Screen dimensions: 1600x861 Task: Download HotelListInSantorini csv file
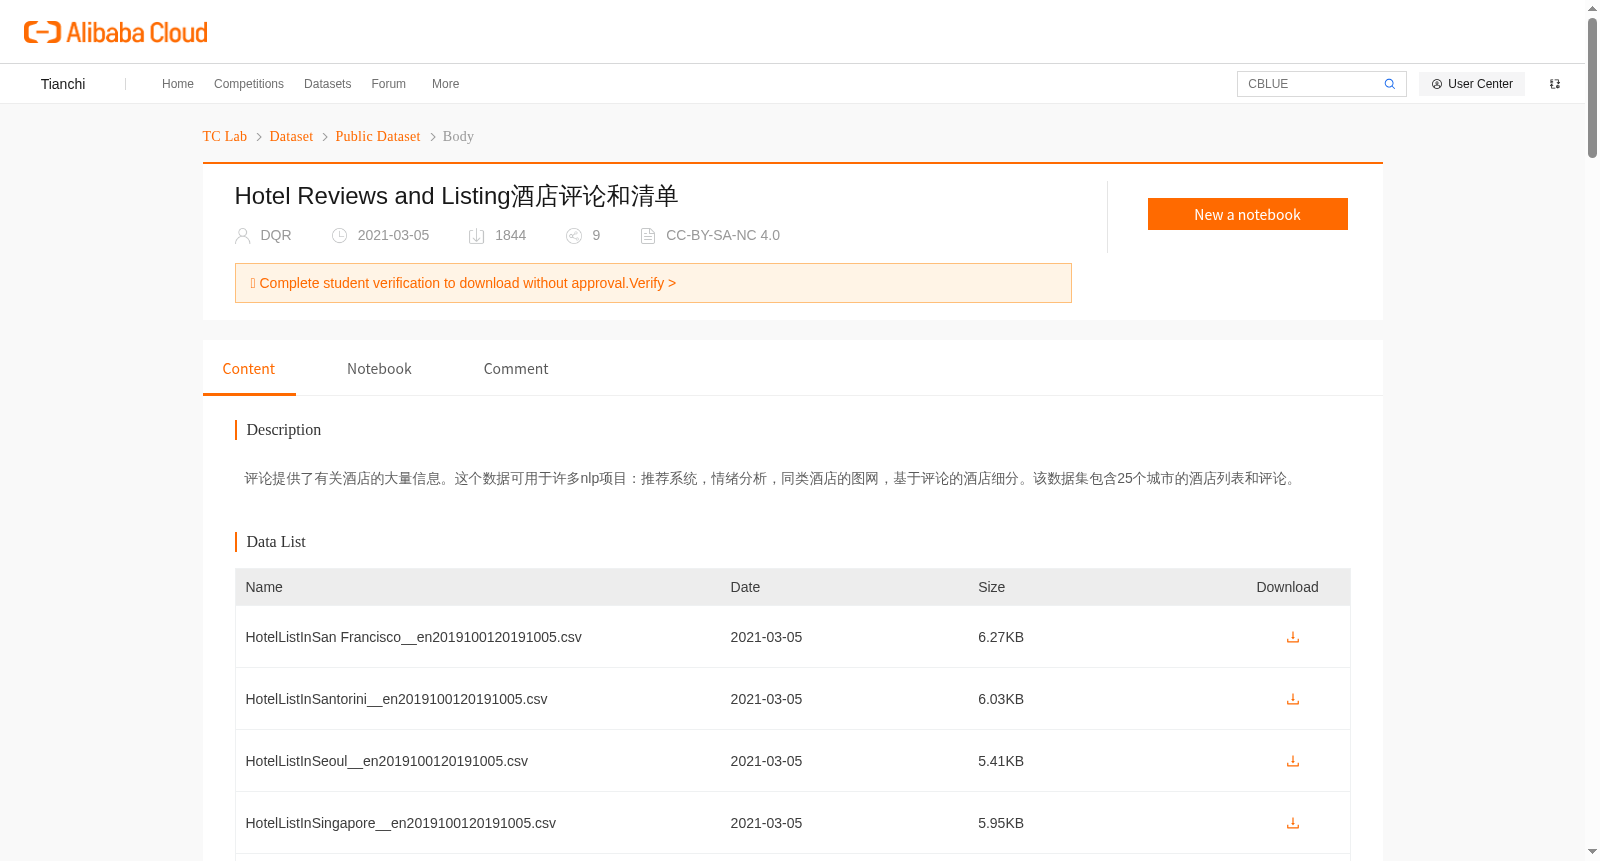click(1293, 699)
